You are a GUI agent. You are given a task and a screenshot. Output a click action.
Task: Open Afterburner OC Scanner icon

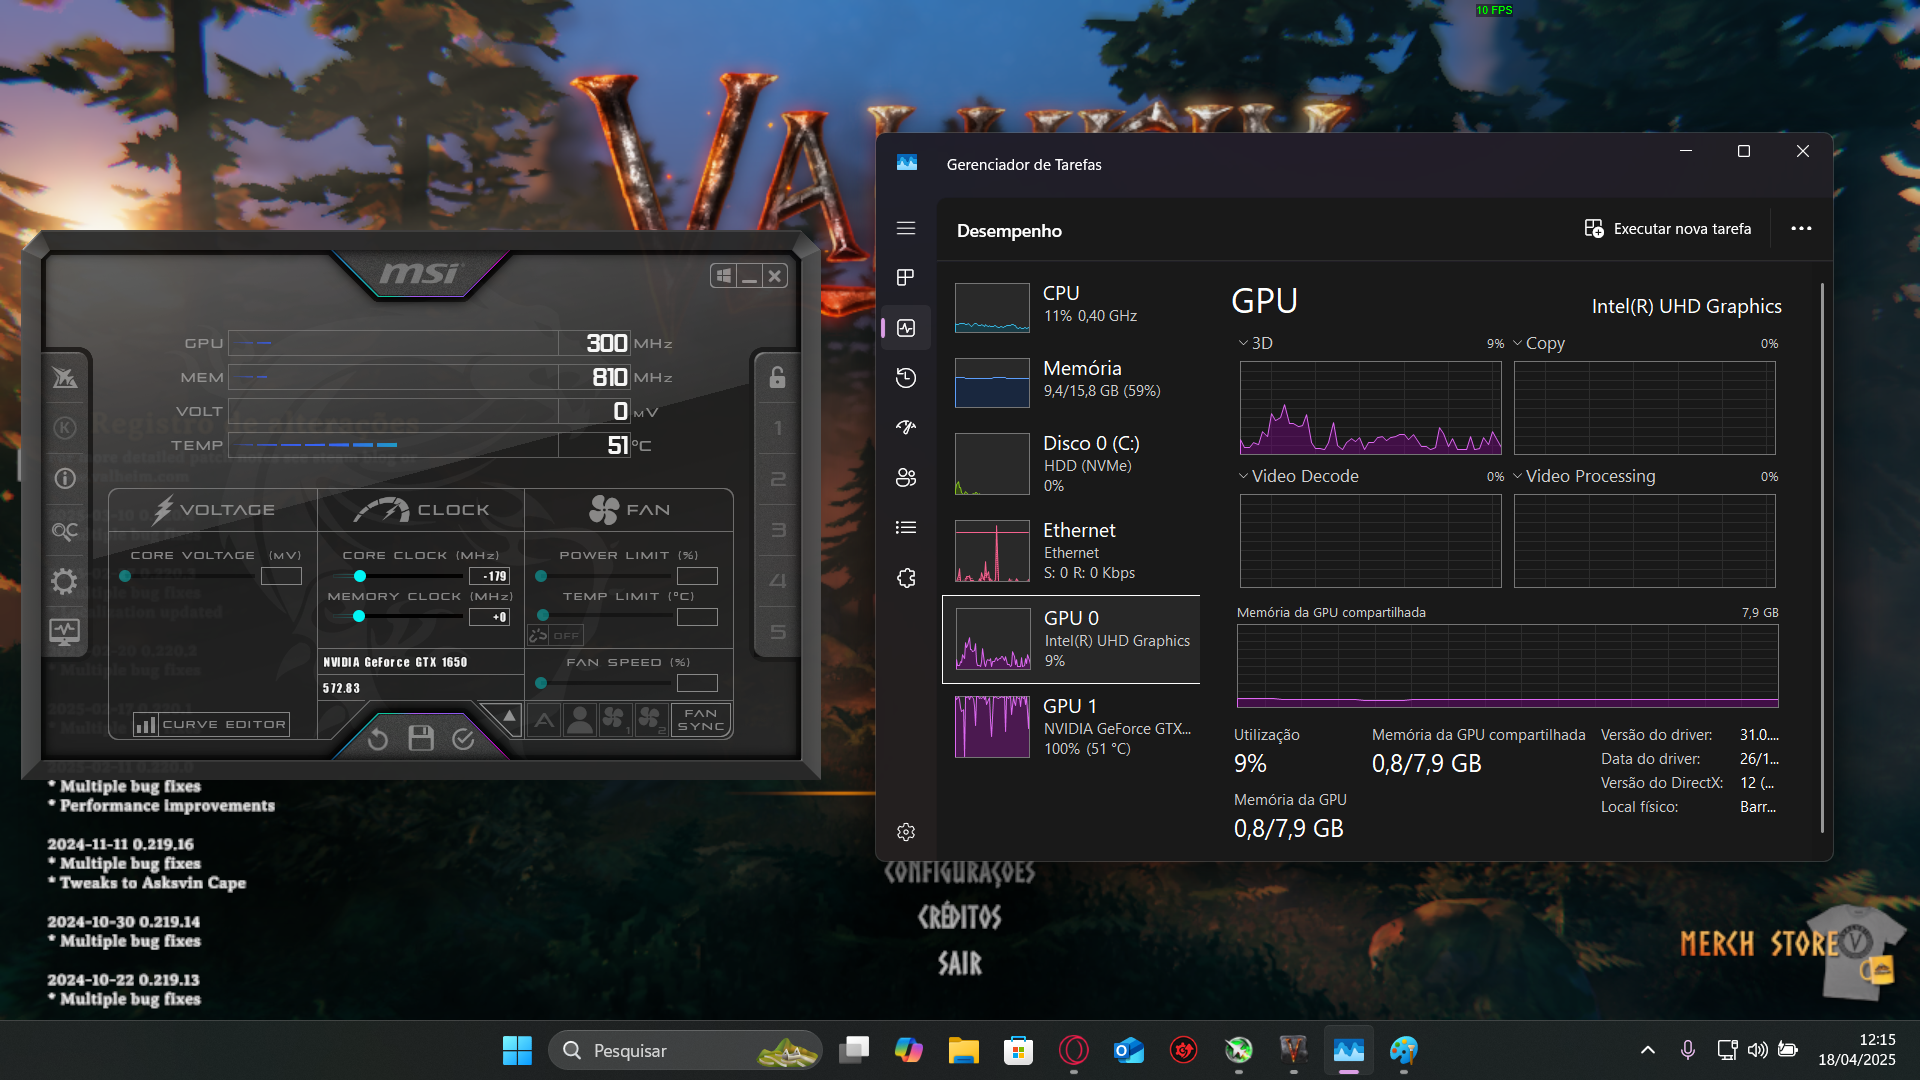coord(65,531)
